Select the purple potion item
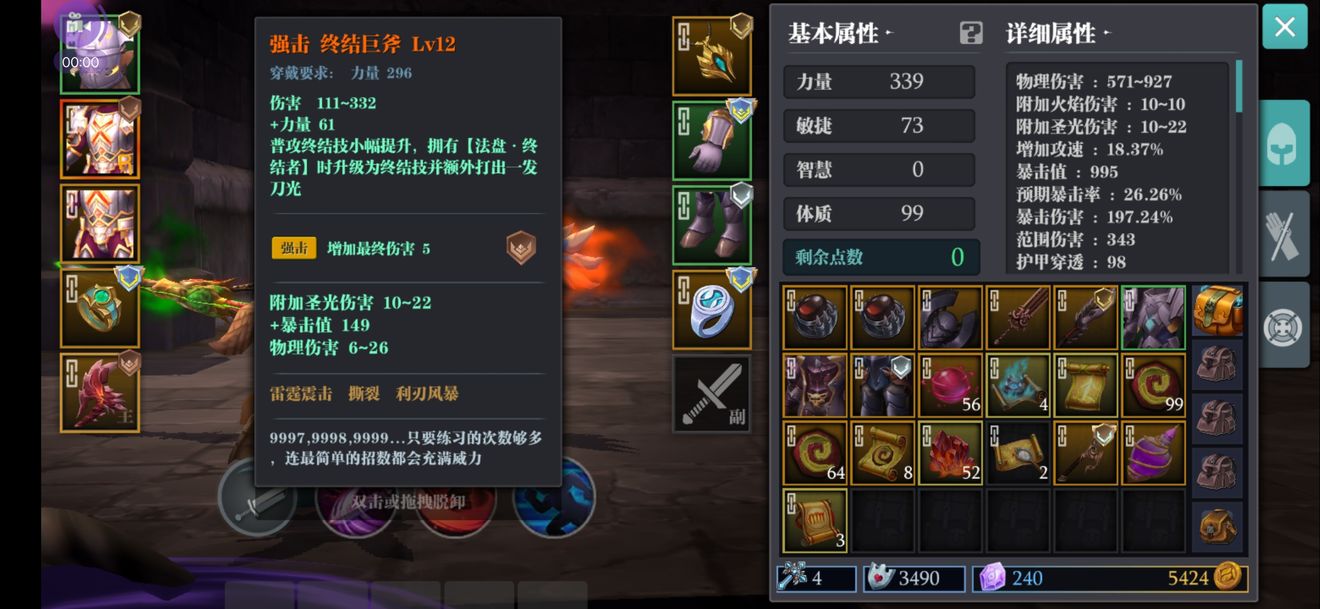This screenshot has height=609, width=1320. [1154, 453]
